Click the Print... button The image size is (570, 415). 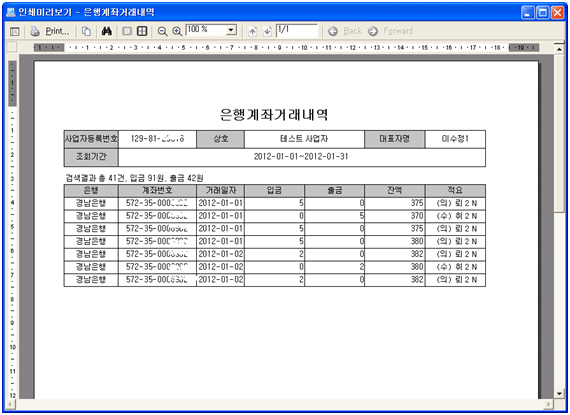point(57,31)
